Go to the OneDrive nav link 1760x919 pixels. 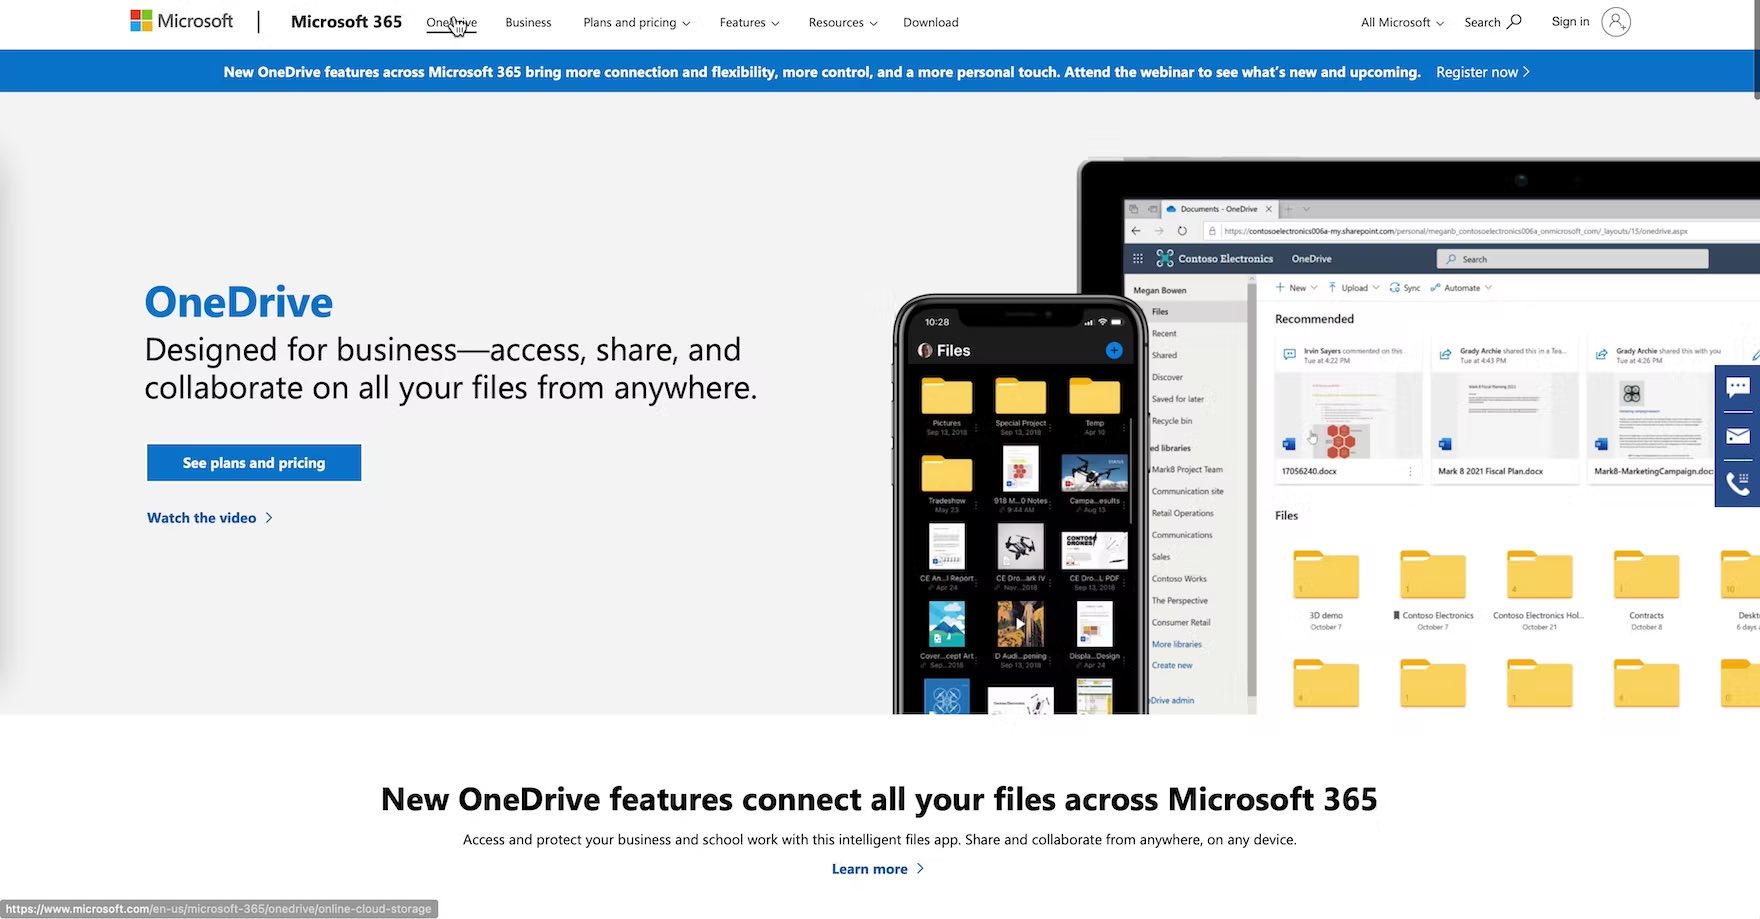click(451, 22)
